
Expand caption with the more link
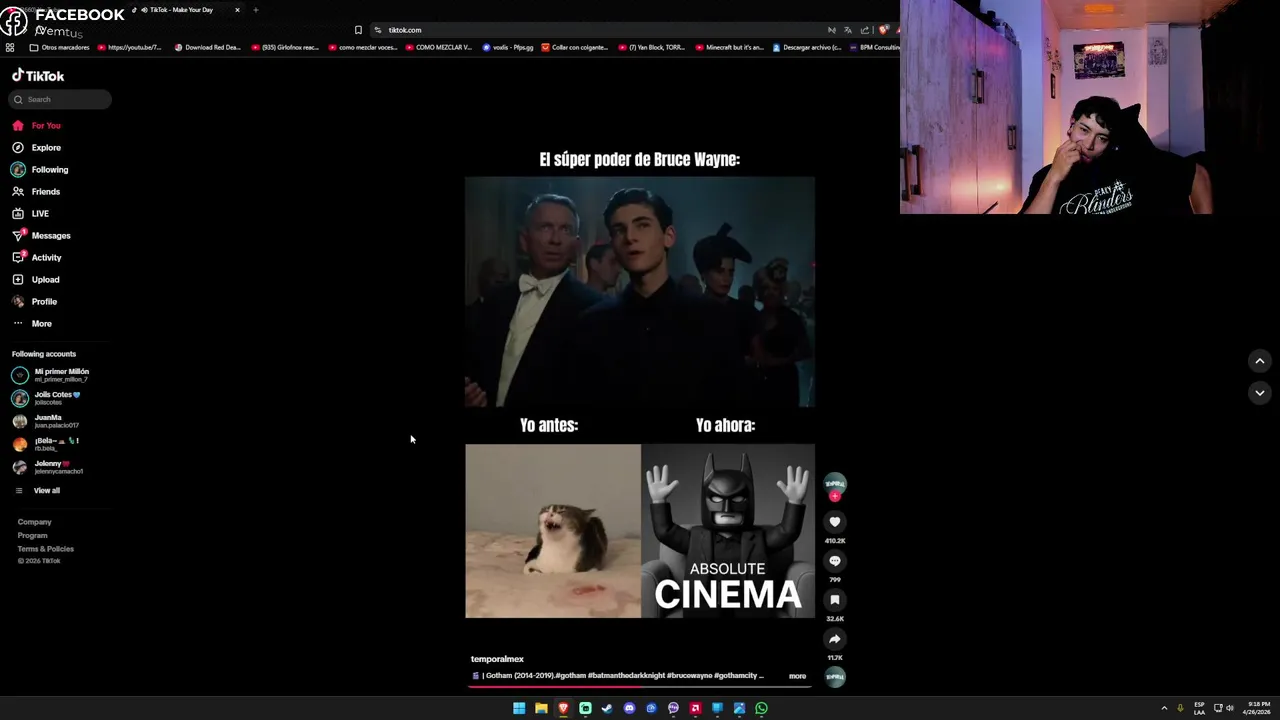tap(797, 676)
